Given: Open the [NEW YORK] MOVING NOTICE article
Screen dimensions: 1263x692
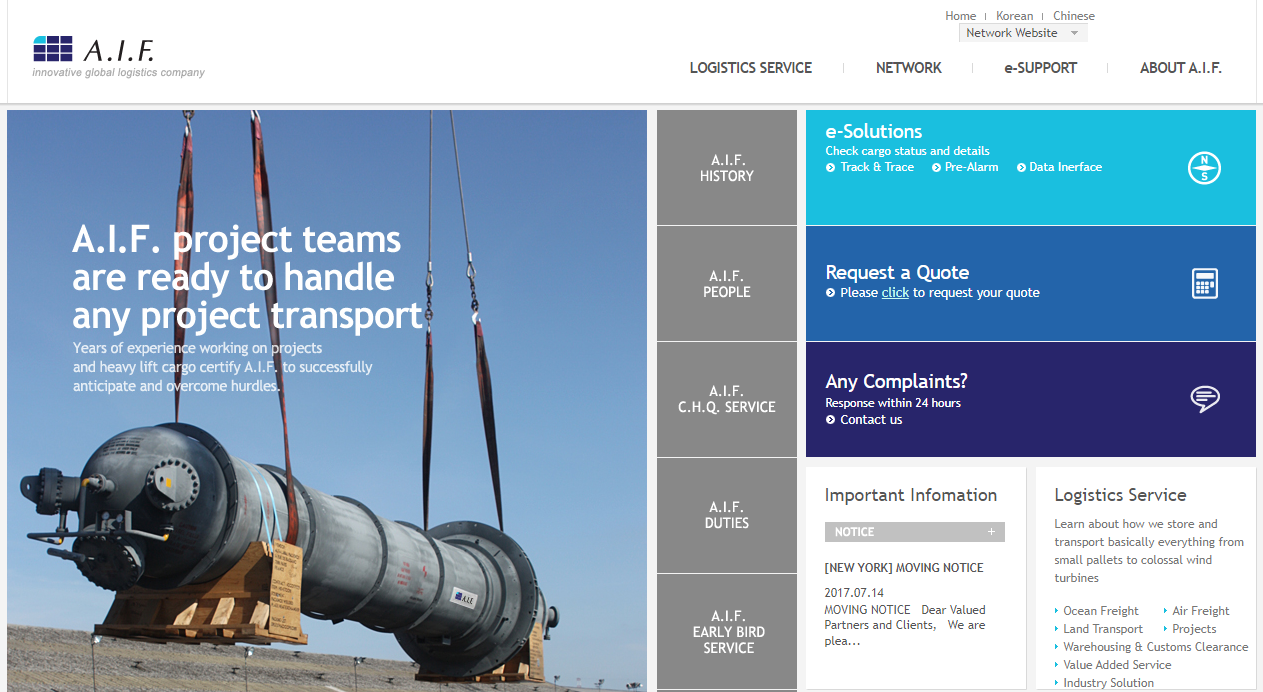Looking at the screenshot, I should pyautogui.click(x=903, y=568).
